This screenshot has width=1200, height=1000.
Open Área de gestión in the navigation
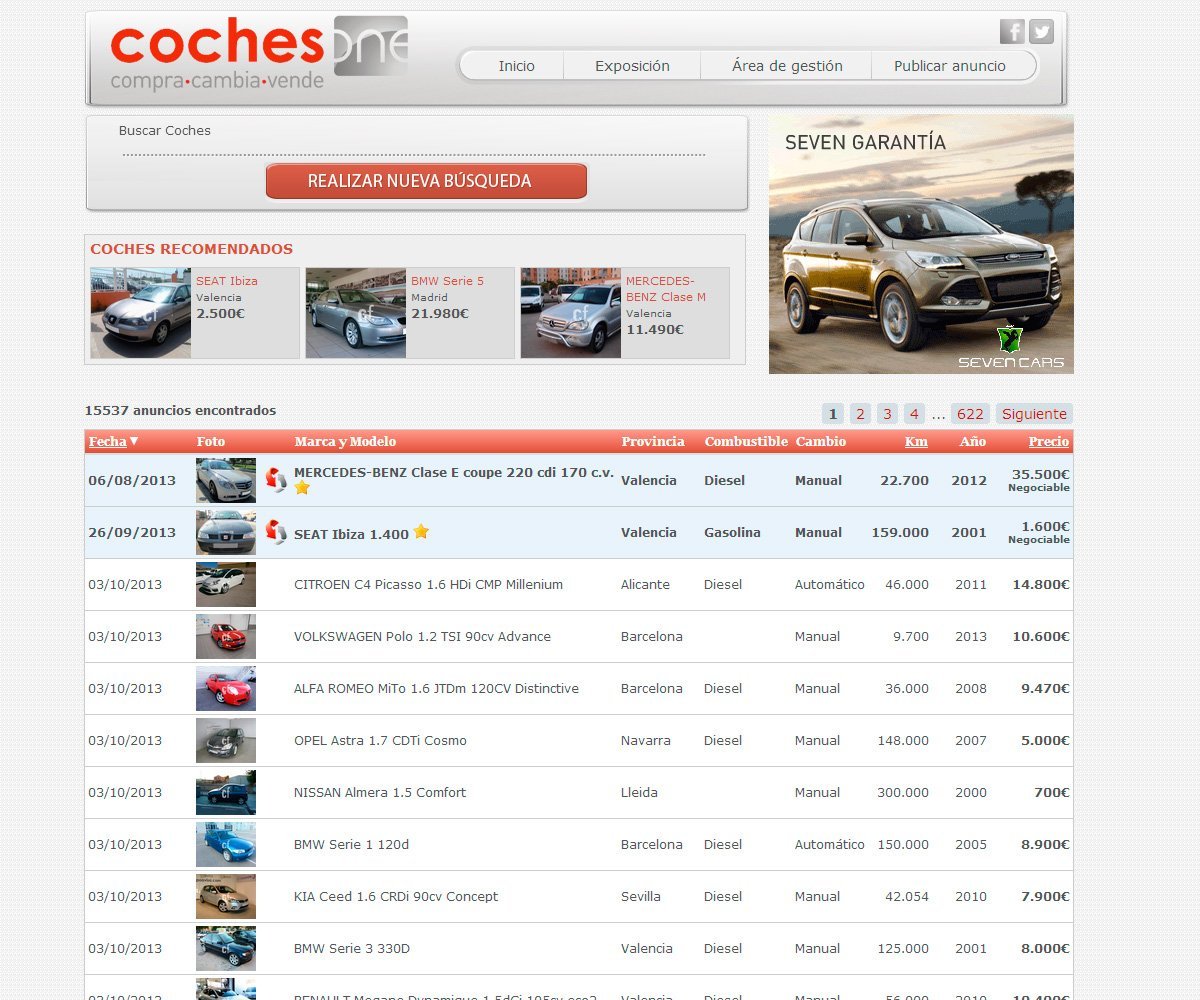coord(787,66)
